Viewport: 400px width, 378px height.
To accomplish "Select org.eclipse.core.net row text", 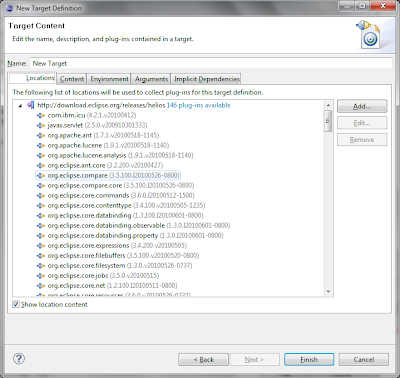I will tap(112, 286).
